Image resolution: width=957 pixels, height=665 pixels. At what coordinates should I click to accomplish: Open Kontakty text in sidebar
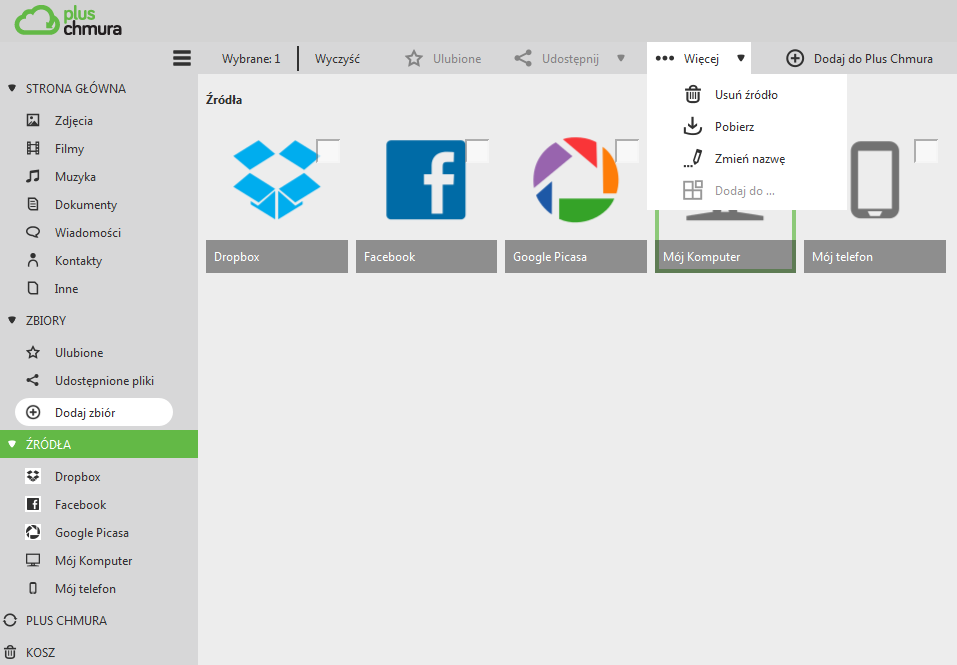78,261
